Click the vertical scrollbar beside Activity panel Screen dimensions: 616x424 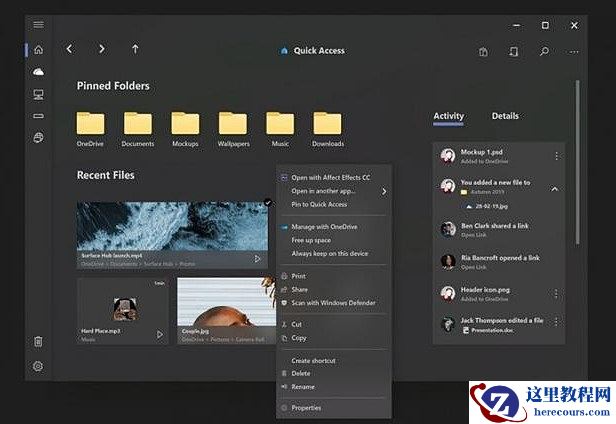tap(578, 163)
